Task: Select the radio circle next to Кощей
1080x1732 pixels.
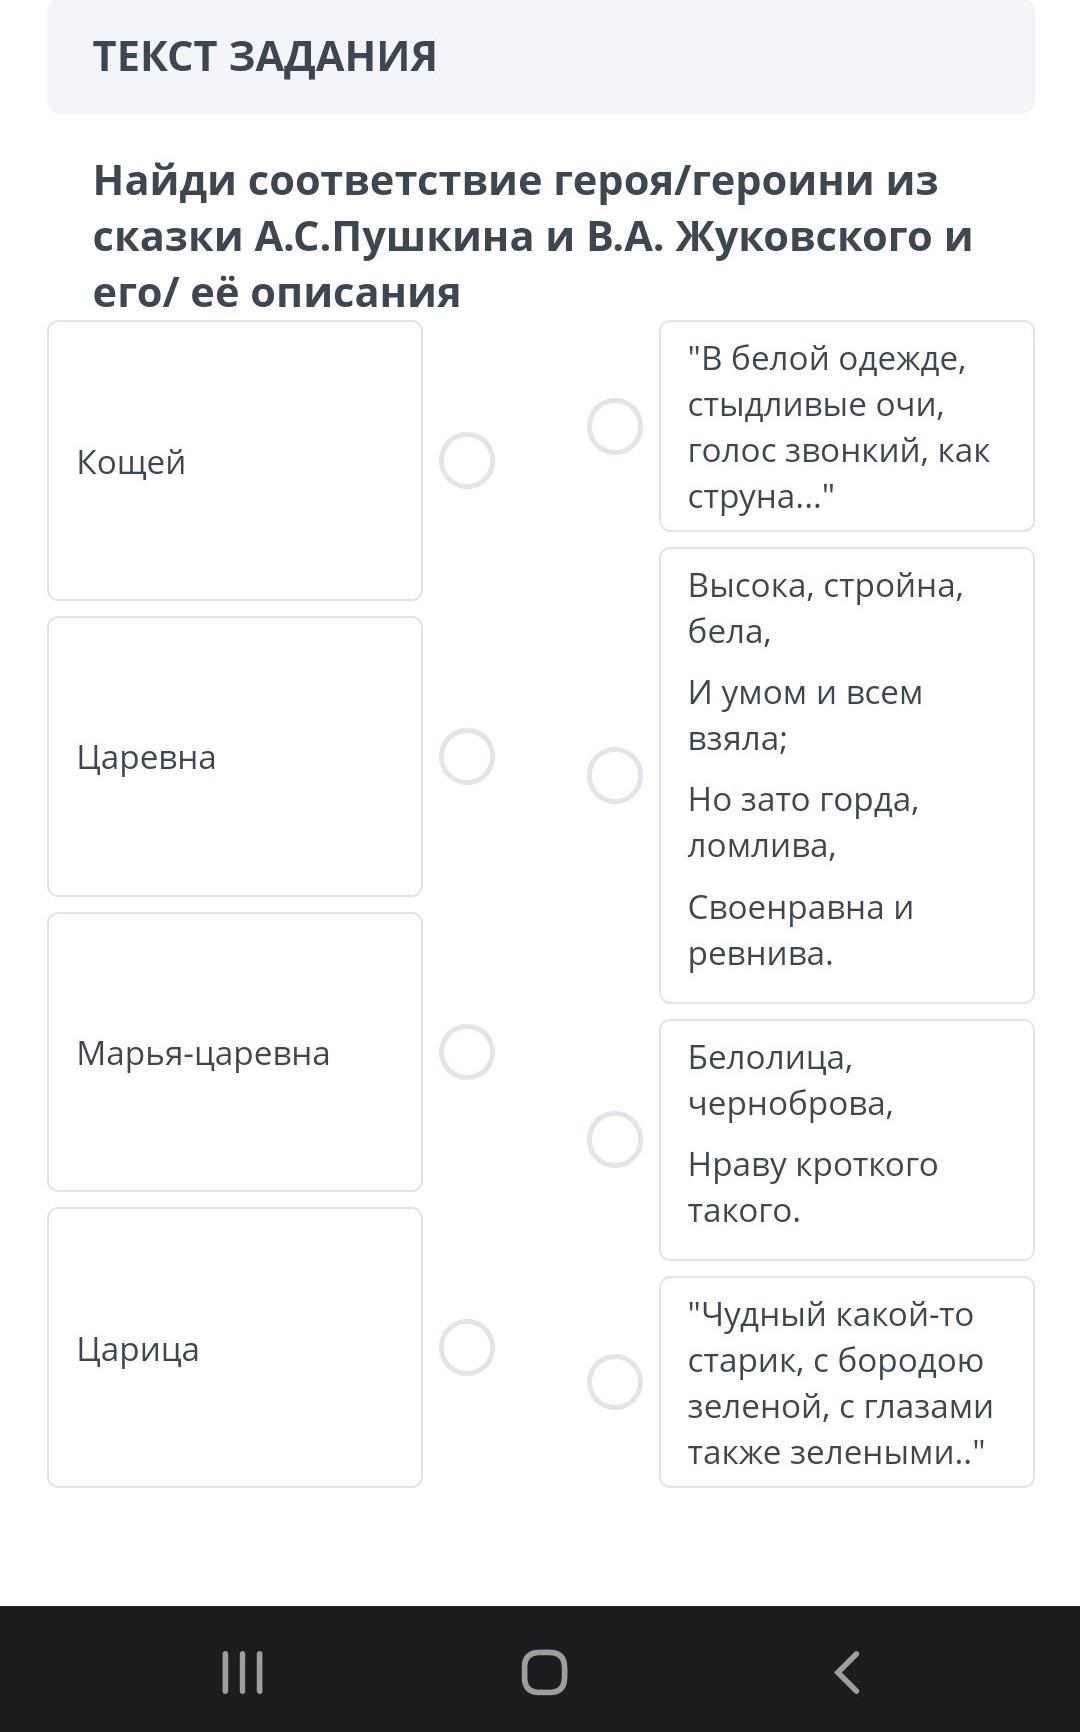Action: 467,461
